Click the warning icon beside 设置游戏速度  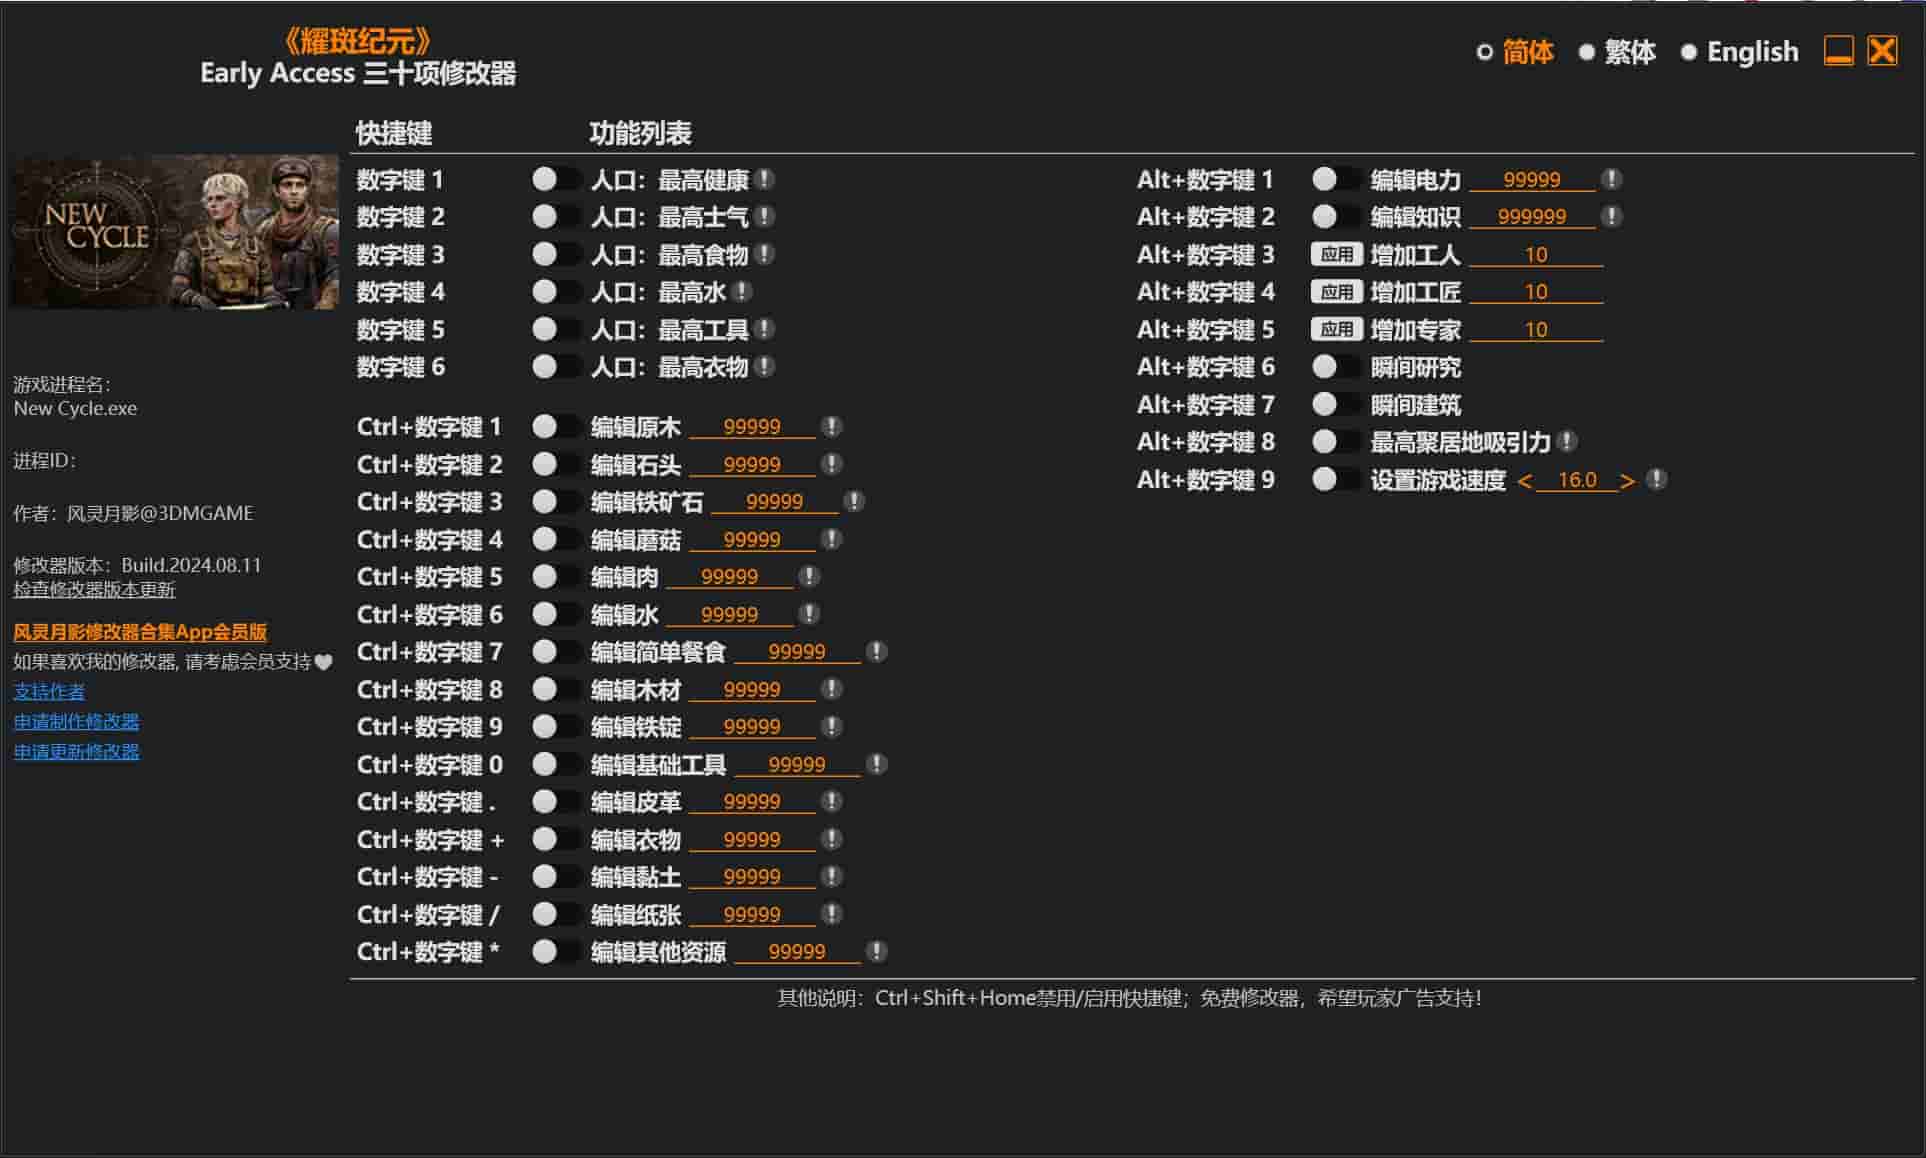(x=1658, y=480)
